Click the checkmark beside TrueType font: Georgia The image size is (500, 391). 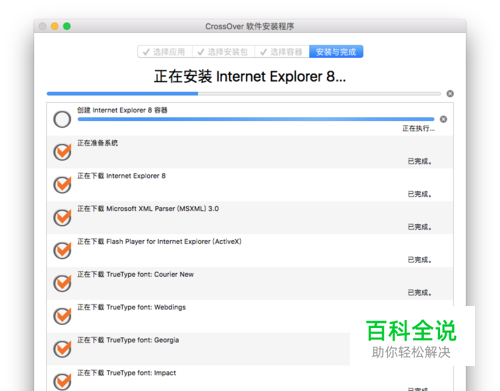(62, 349)
